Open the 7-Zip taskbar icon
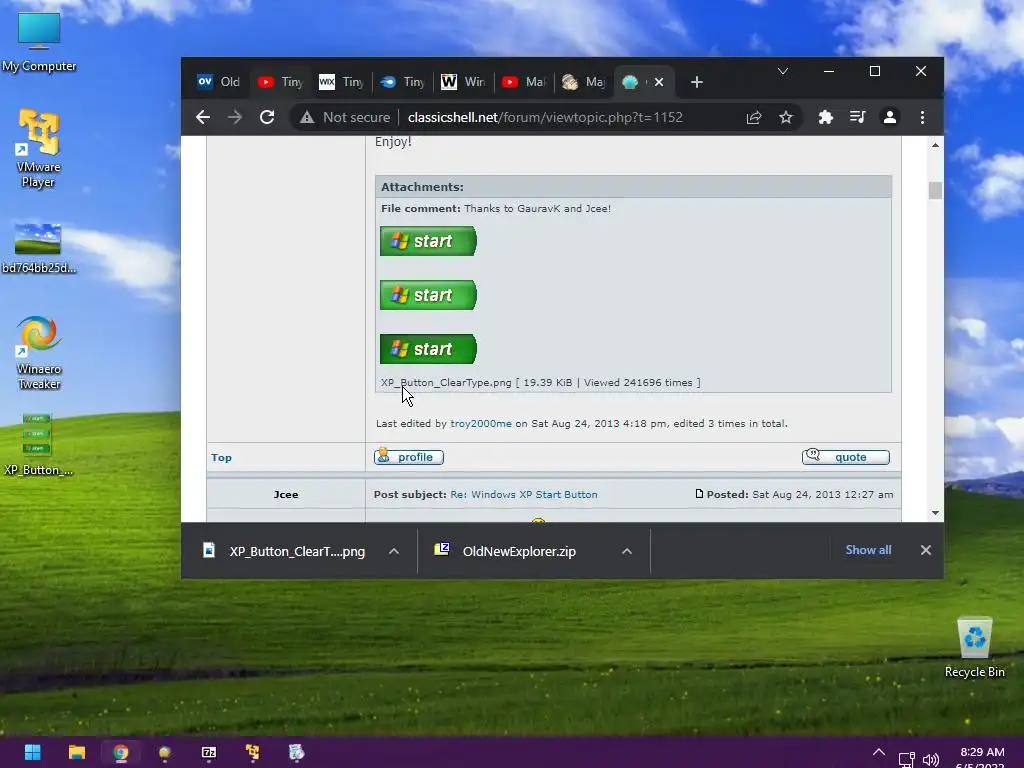Viewport: 1024px width, 768px height. pos(208,752)
